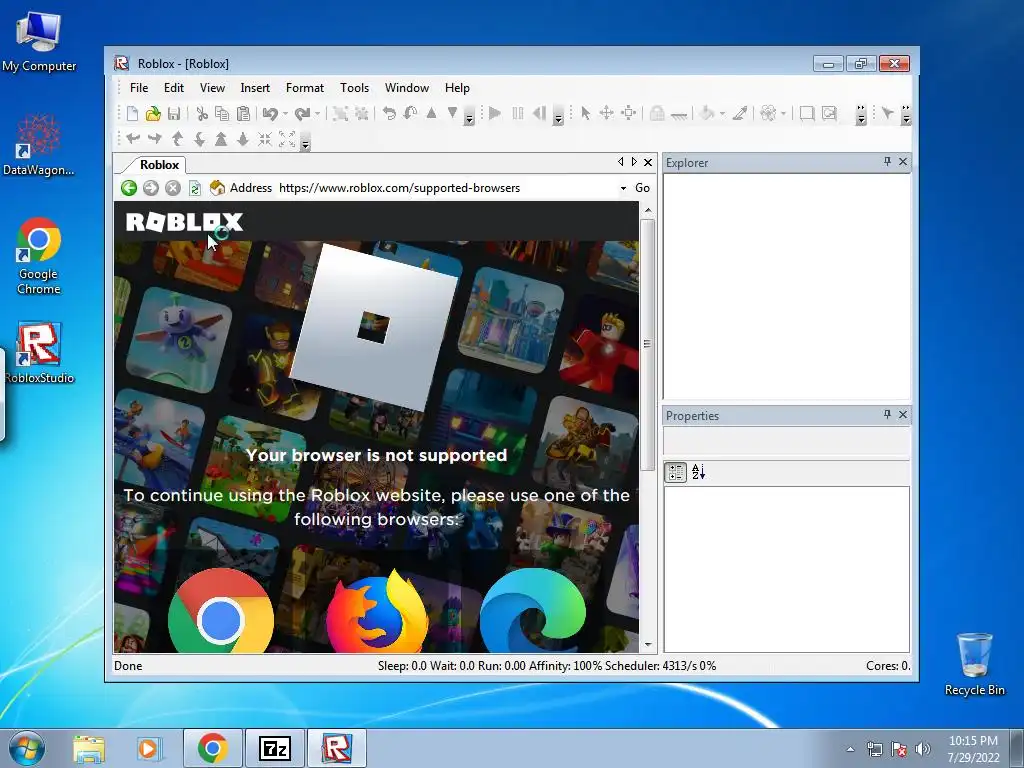
Task: Toggle Categorized view in Properties panel
Action: tap(676, 472)
